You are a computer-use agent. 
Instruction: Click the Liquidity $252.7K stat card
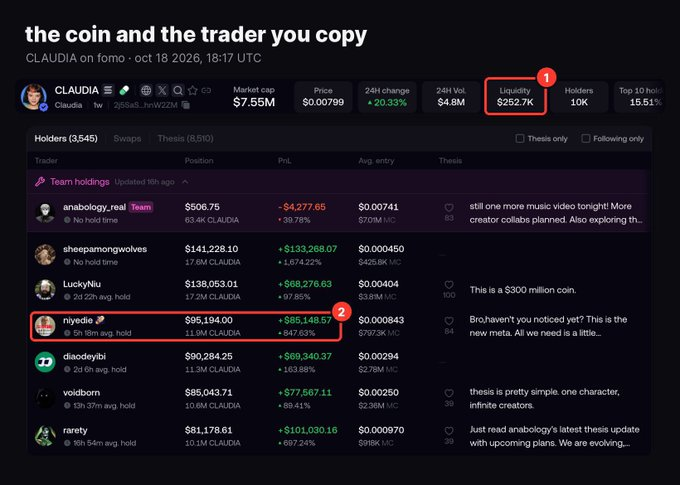pos(515,96)
